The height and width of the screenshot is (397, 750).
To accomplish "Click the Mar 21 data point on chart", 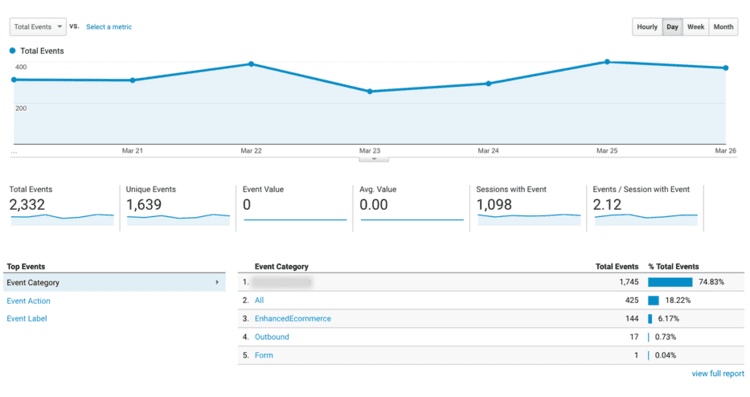I will point(132,80).
